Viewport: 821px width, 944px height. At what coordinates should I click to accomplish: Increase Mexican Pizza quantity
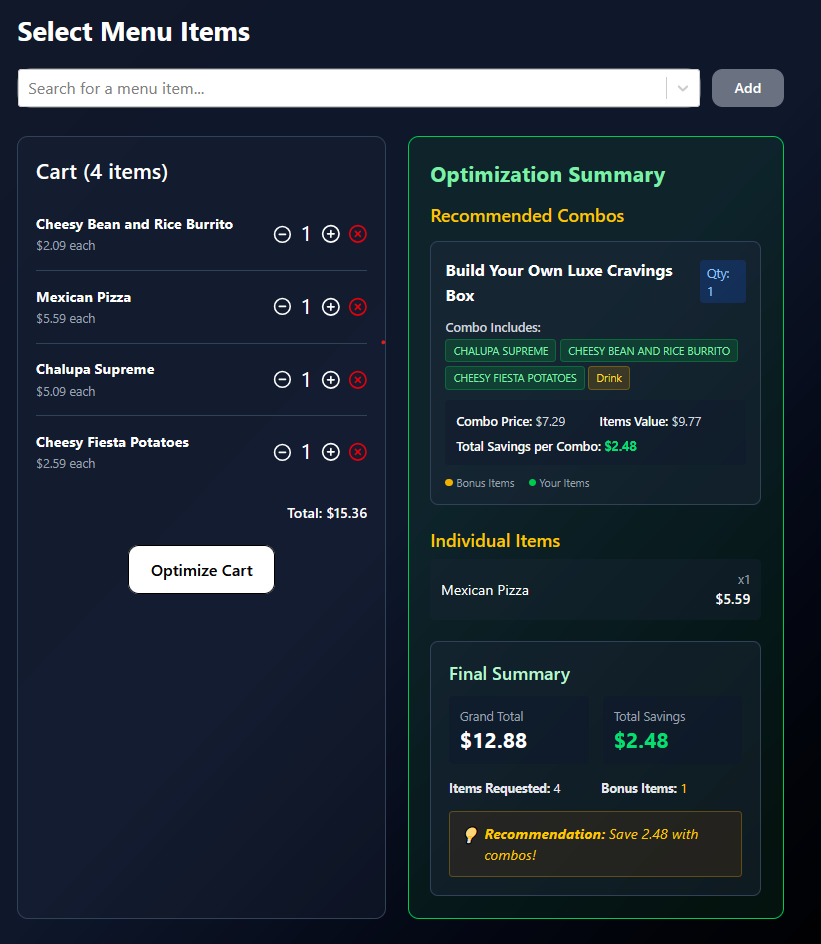coord(330,307)
